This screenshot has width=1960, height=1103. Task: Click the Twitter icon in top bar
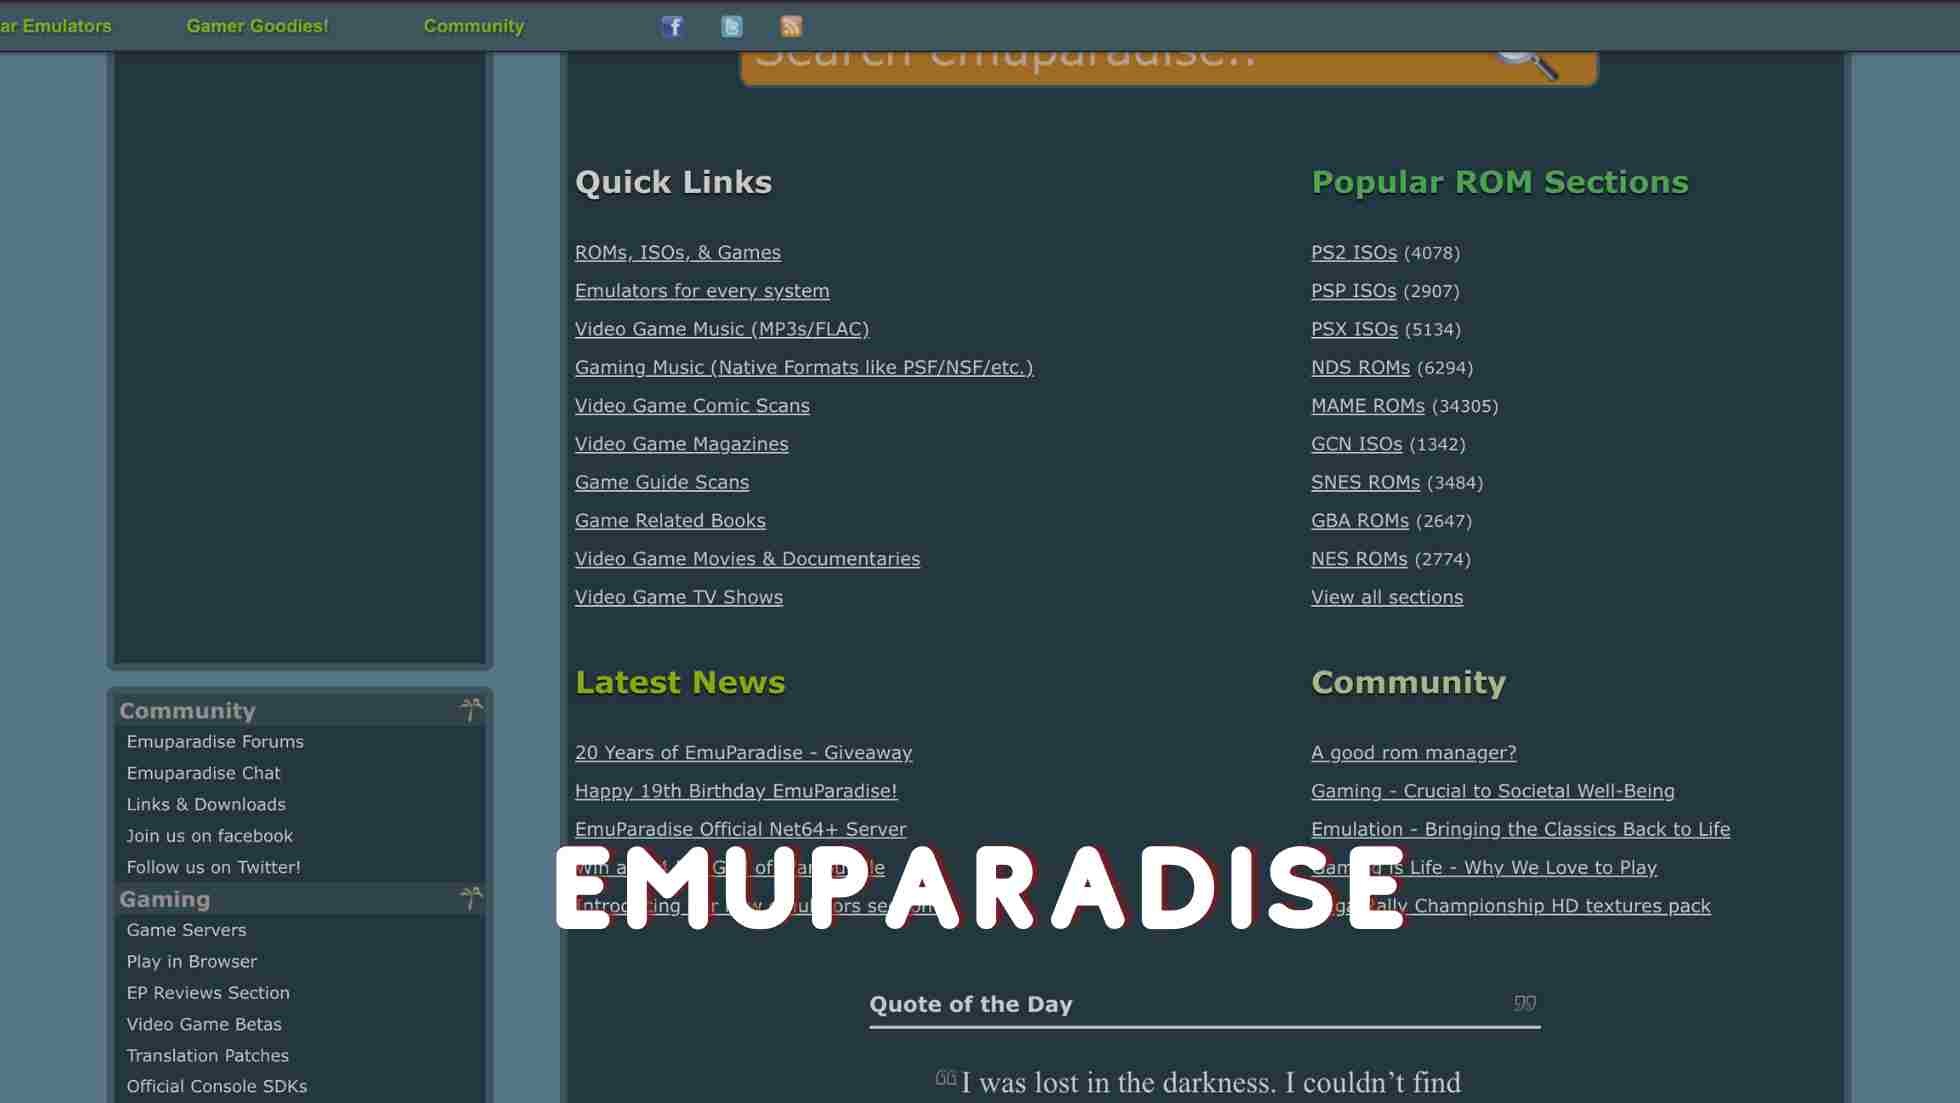point(732,26)
